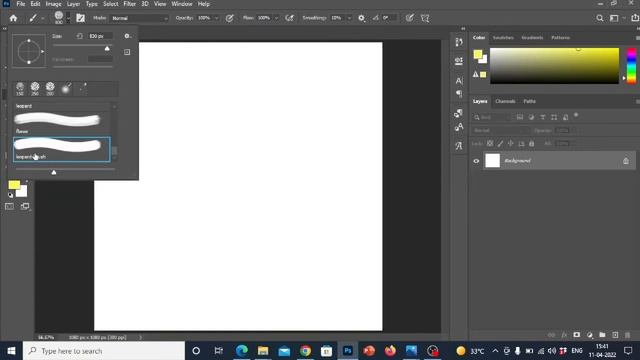This screenshot has height=360, width=640.
Task: Switch to the Patterns tab
Action: (560, 38)
